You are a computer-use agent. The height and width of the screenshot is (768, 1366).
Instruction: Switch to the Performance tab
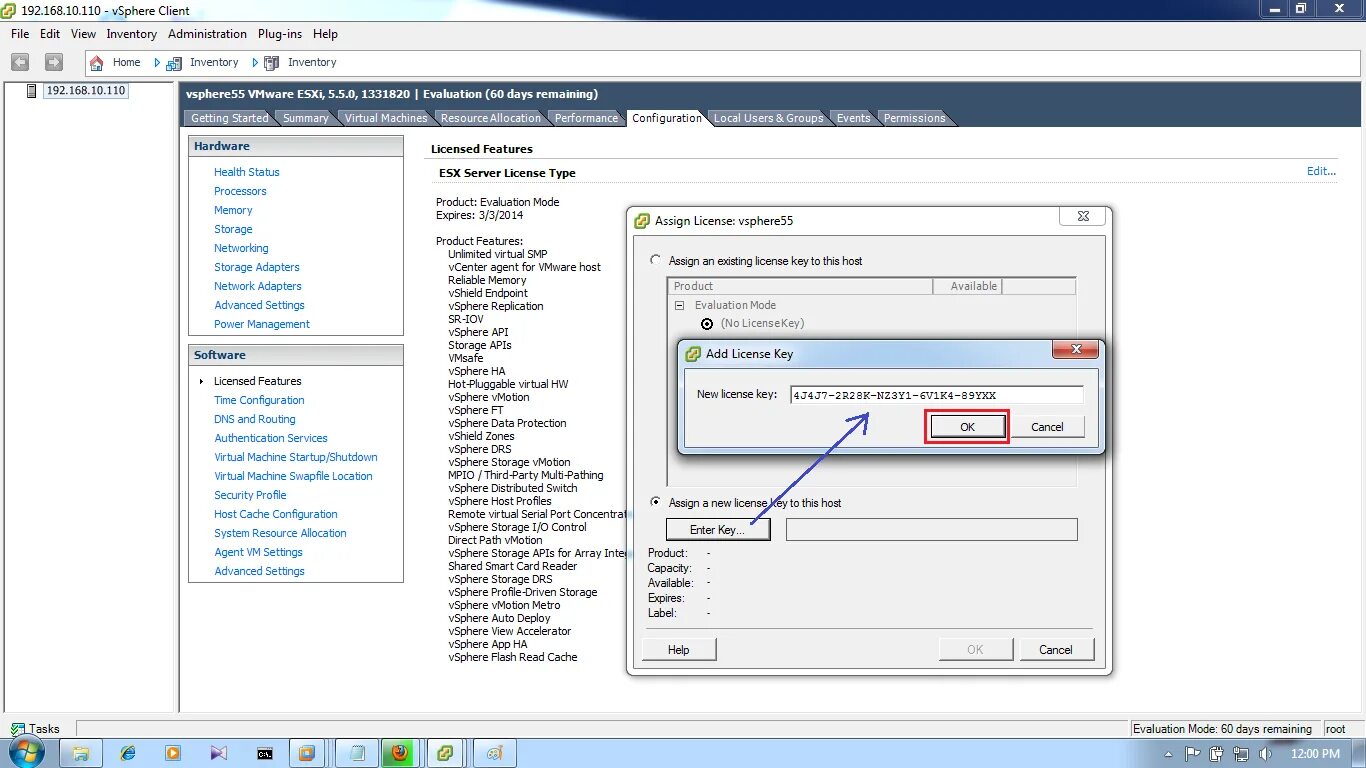coord(587,118)
